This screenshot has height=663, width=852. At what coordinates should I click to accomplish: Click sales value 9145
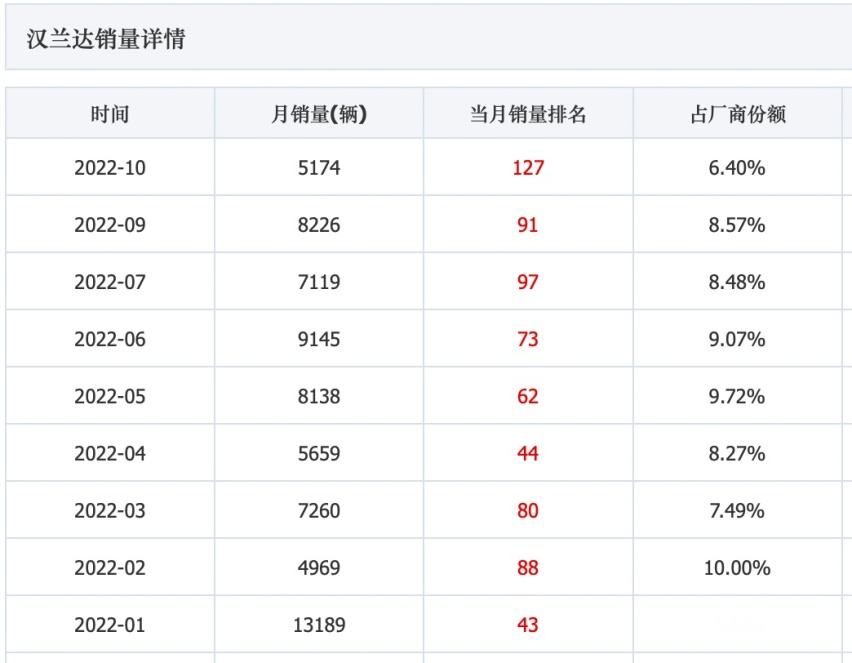click(319, 339)
